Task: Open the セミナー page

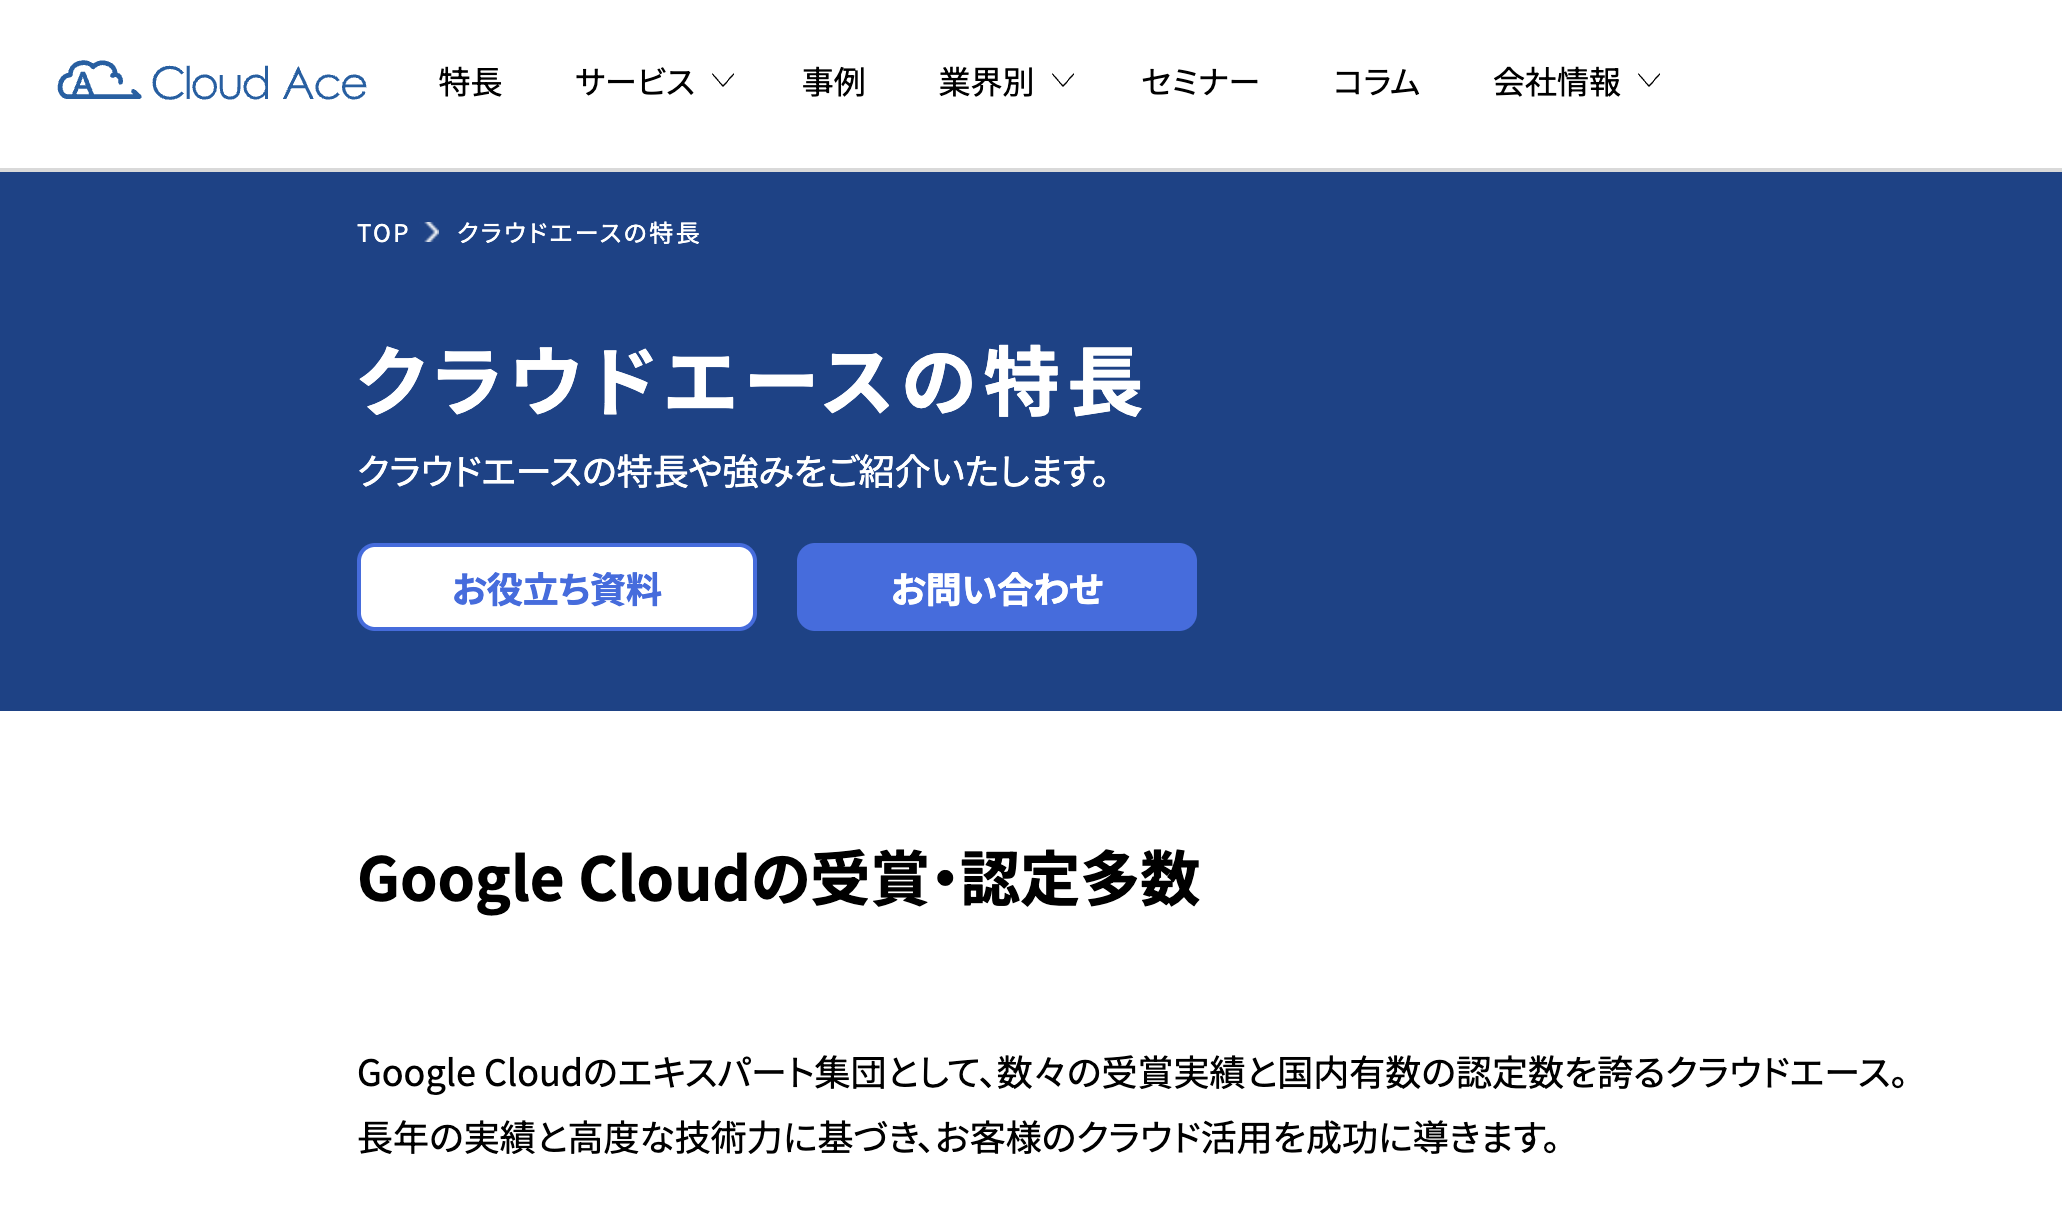Action: 1200,82
